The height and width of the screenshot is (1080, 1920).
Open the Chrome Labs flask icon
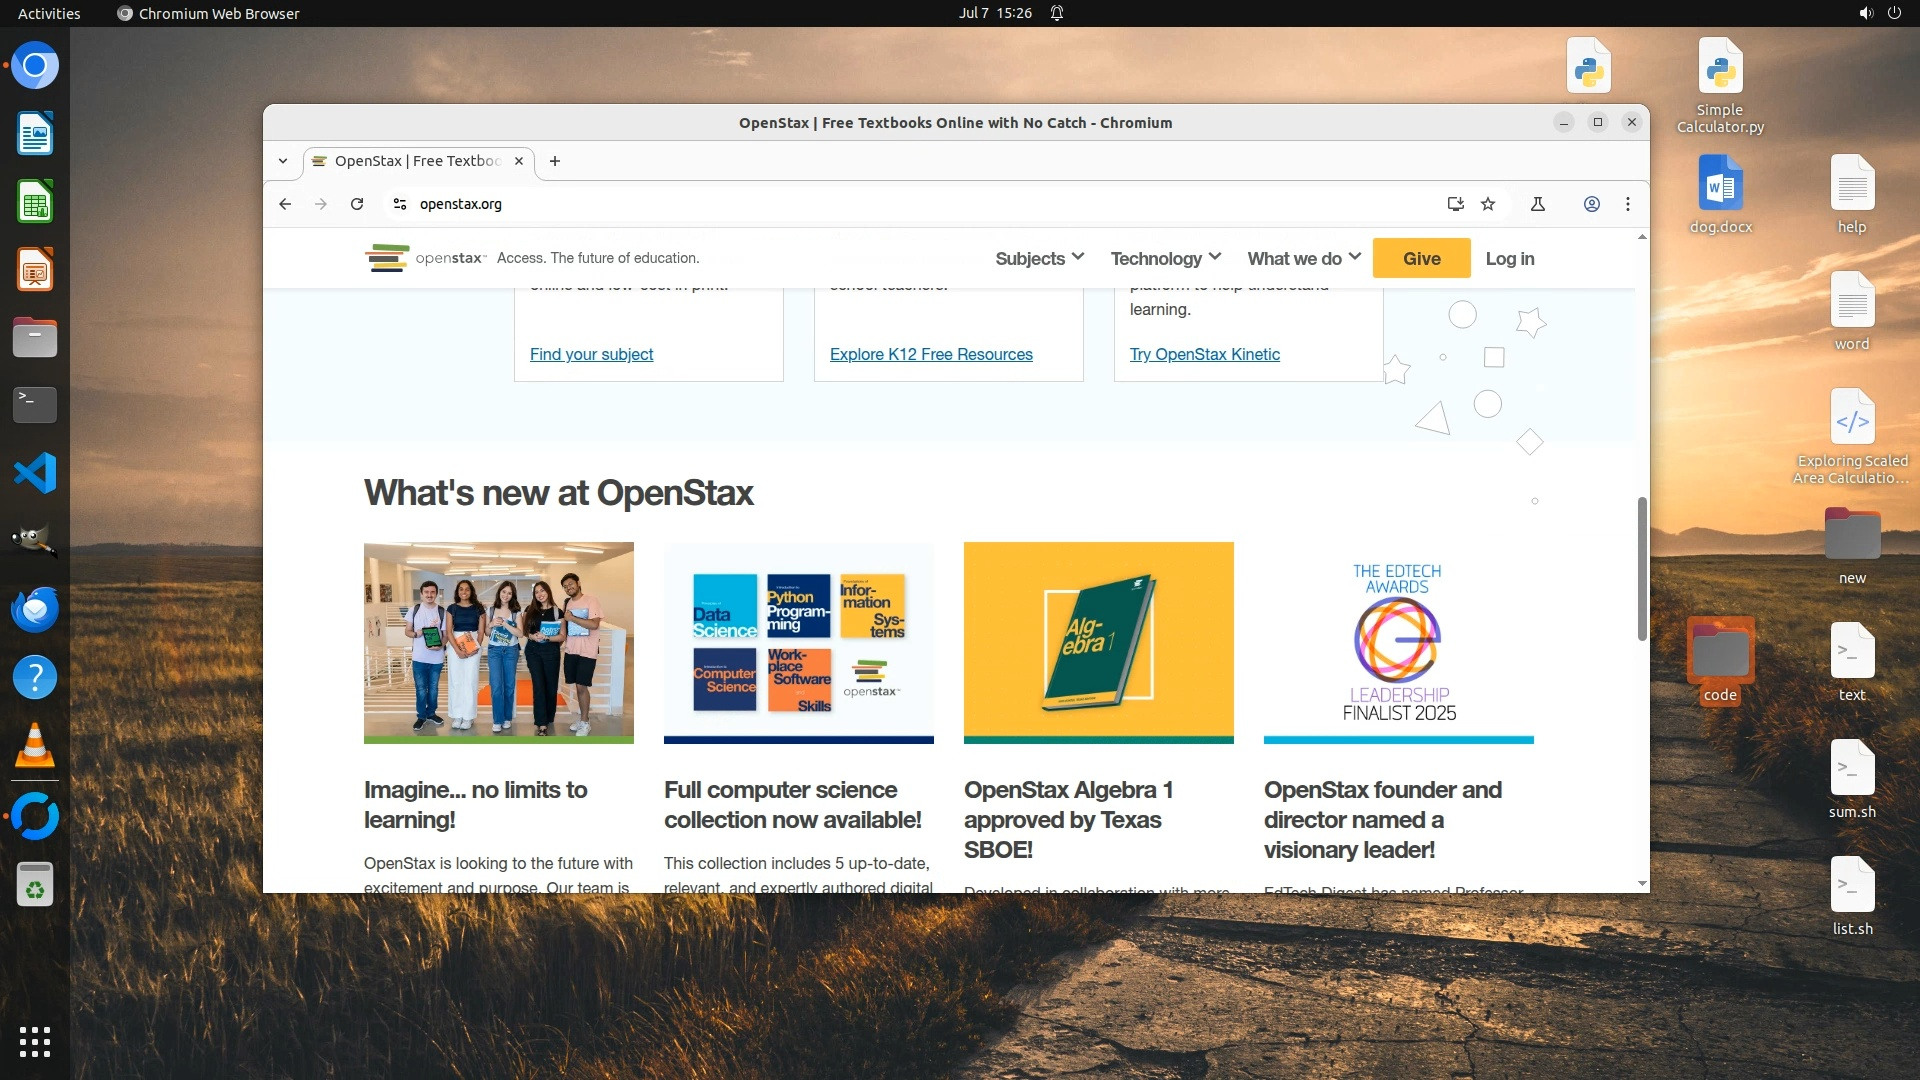[1538, 204]
